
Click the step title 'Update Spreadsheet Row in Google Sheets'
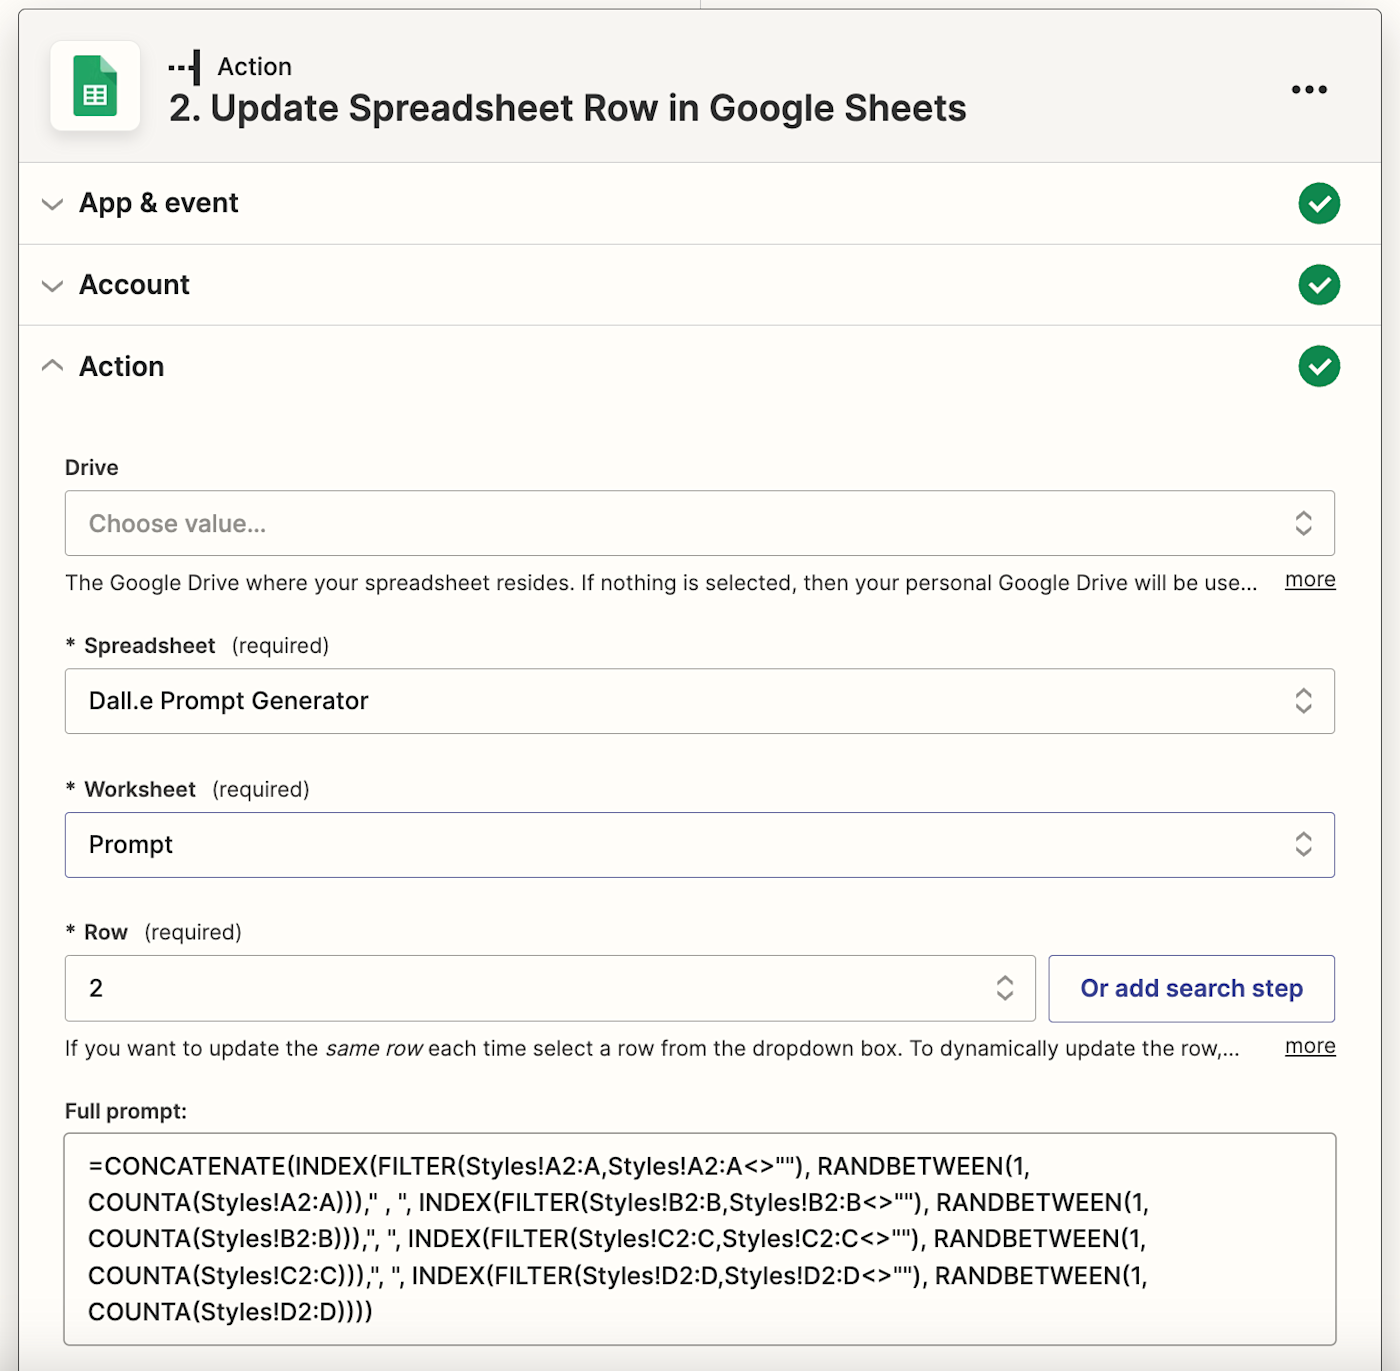(x=567, y=108)
